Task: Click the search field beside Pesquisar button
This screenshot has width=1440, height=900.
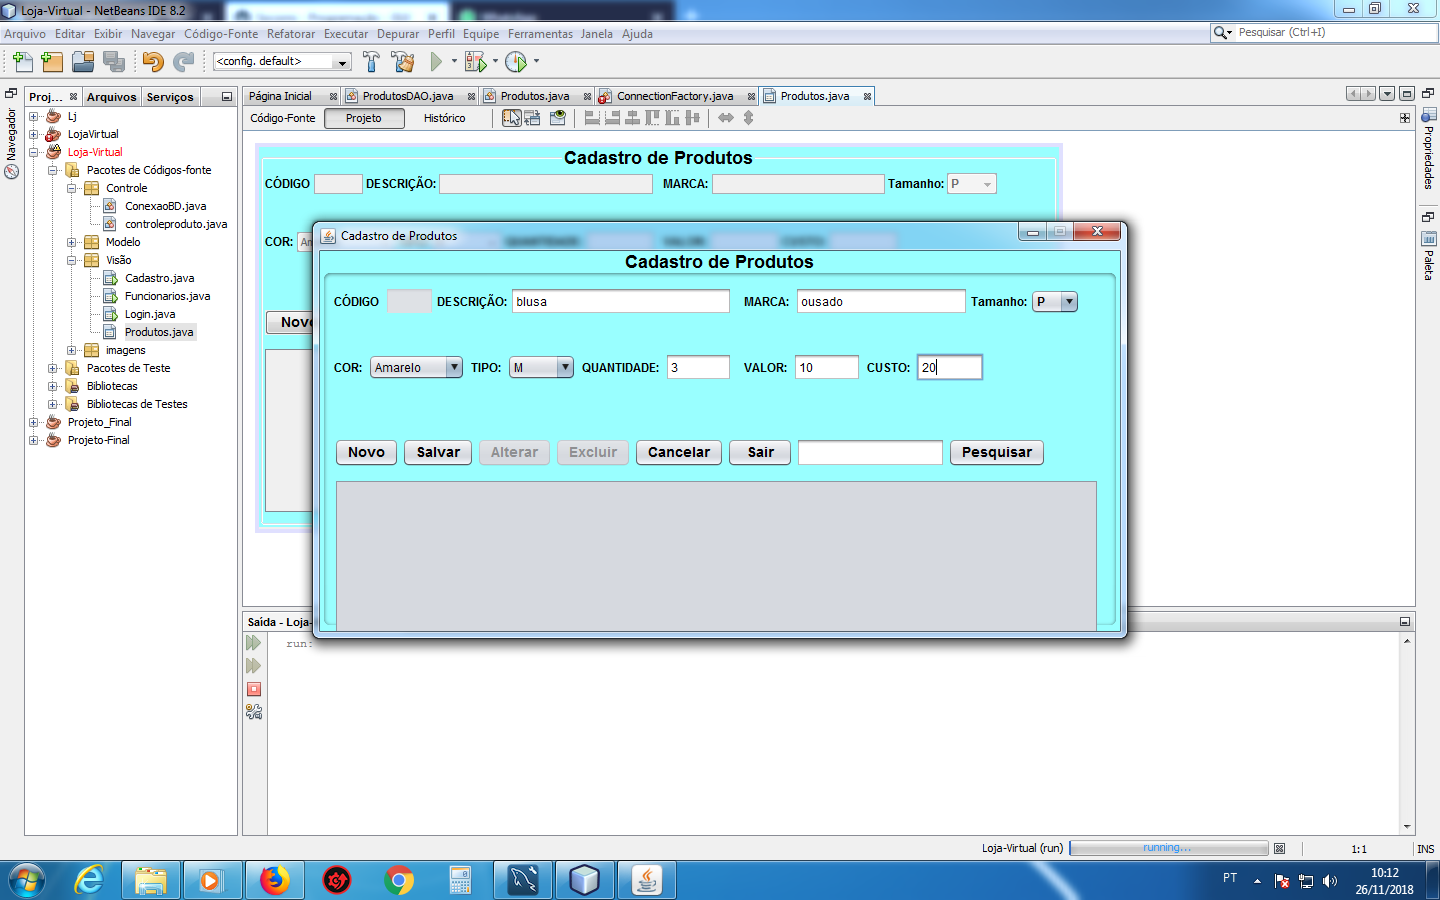Action: coord(870,452)
